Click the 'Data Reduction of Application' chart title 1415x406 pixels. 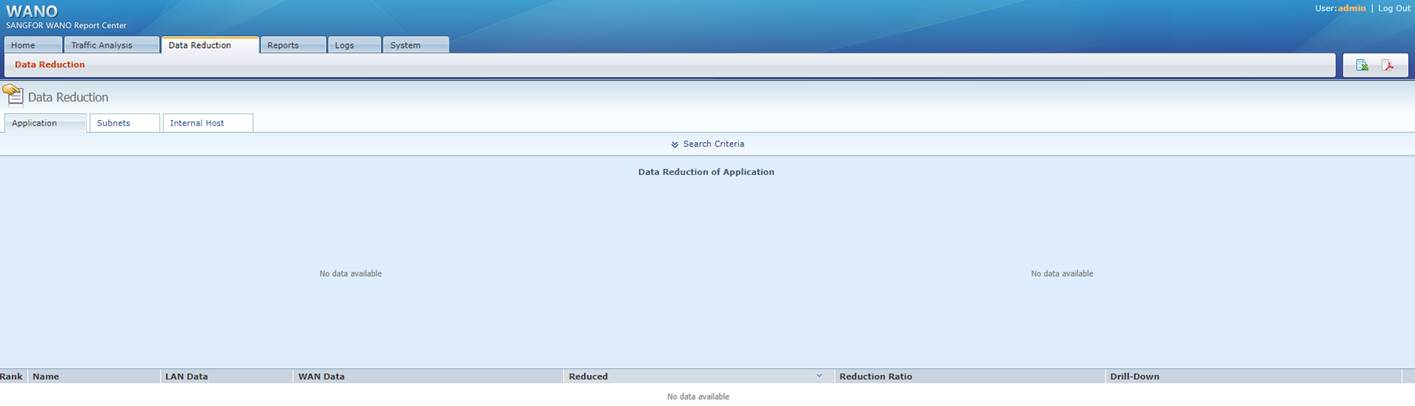coord(706,172)
